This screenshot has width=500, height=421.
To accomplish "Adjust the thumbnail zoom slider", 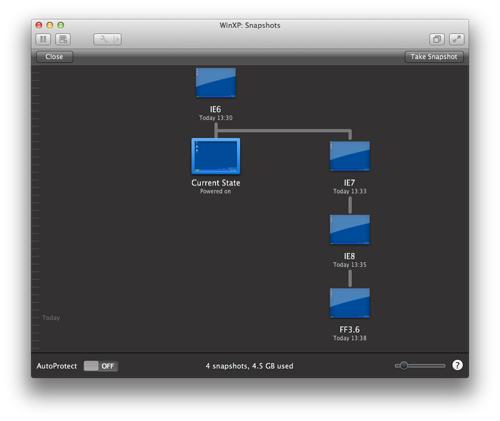I will 420,366.
